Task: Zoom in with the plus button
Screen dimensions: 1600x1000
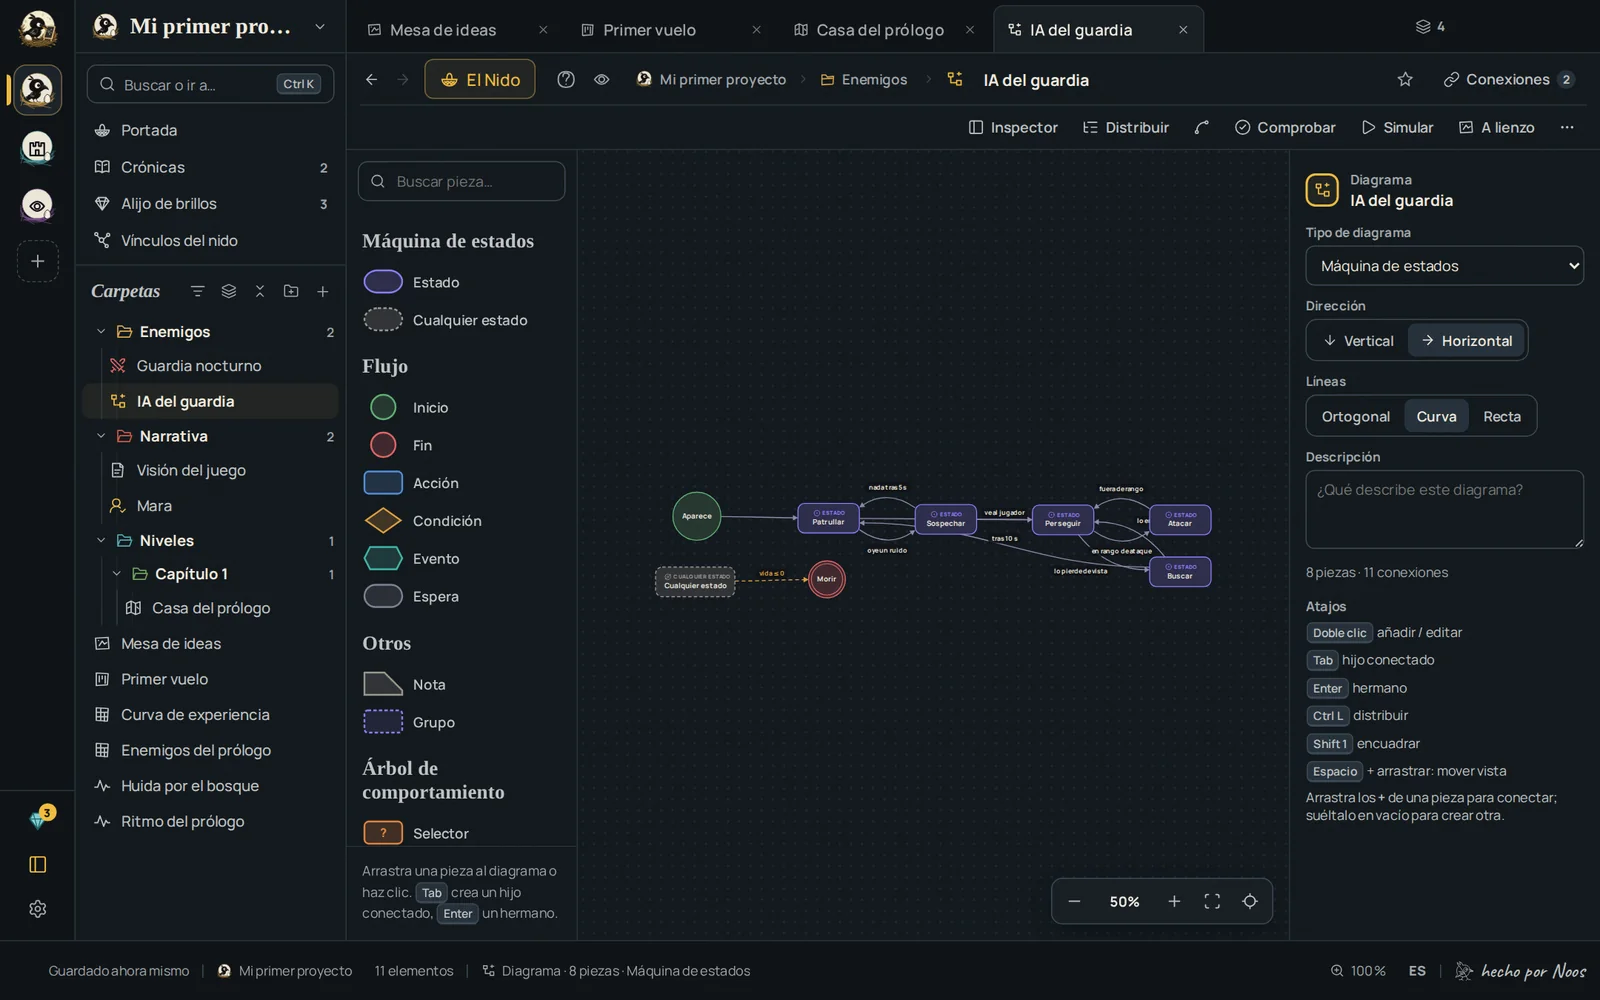Action: pos(1174,901)
